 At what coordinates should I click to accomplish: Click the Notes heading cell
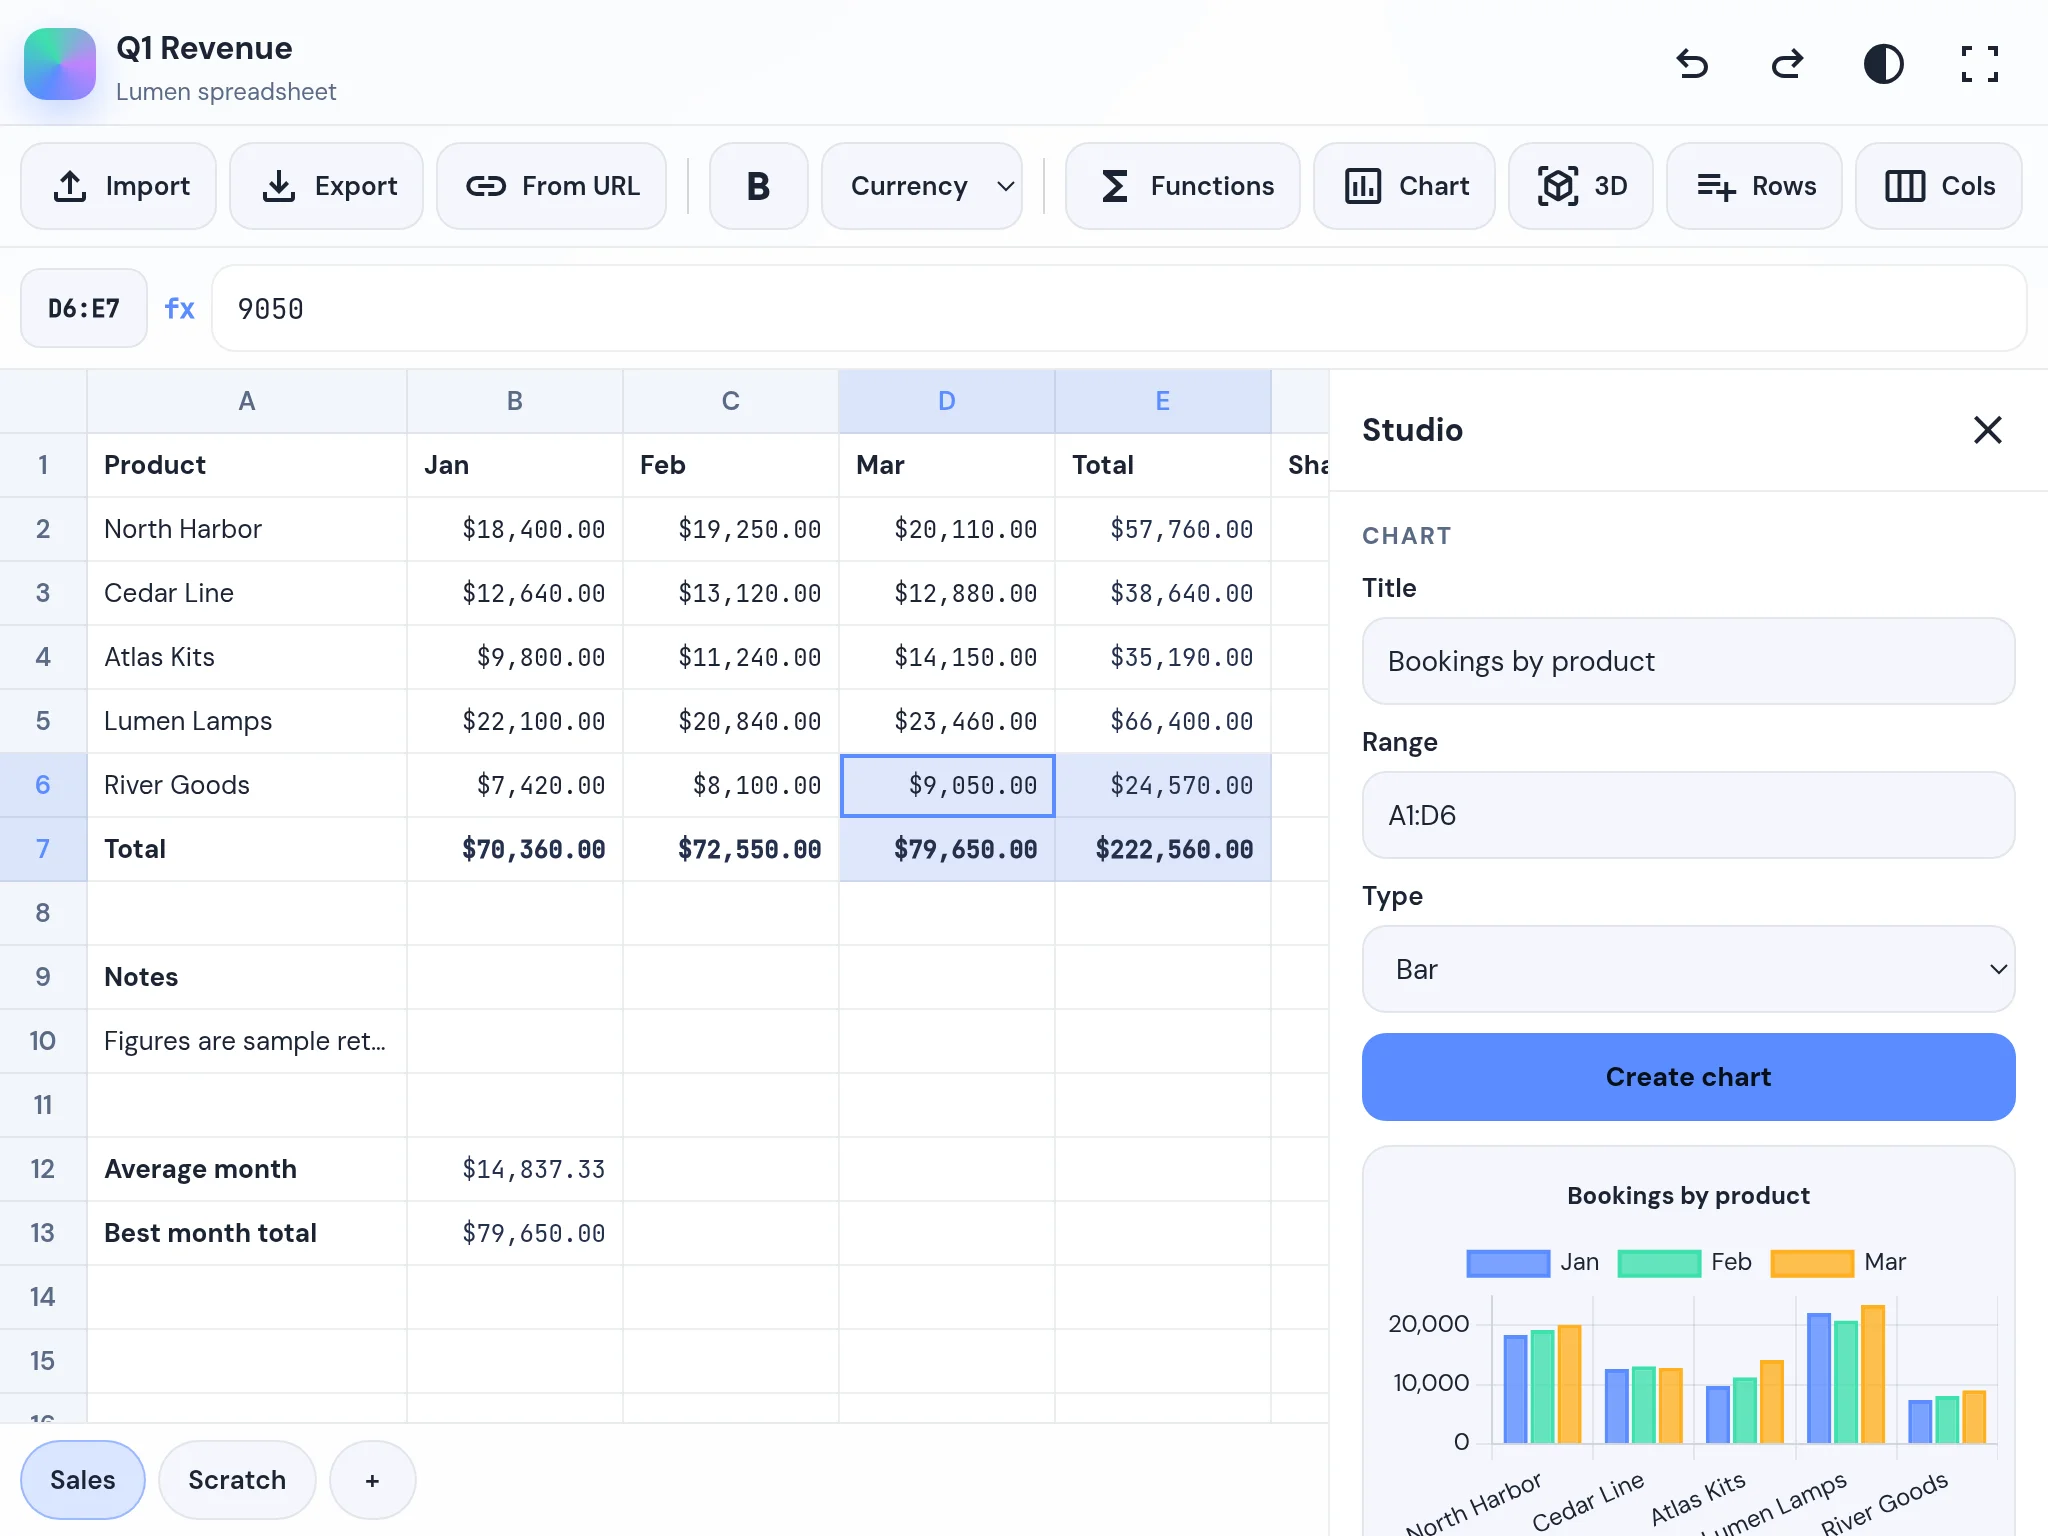(247, 977)
